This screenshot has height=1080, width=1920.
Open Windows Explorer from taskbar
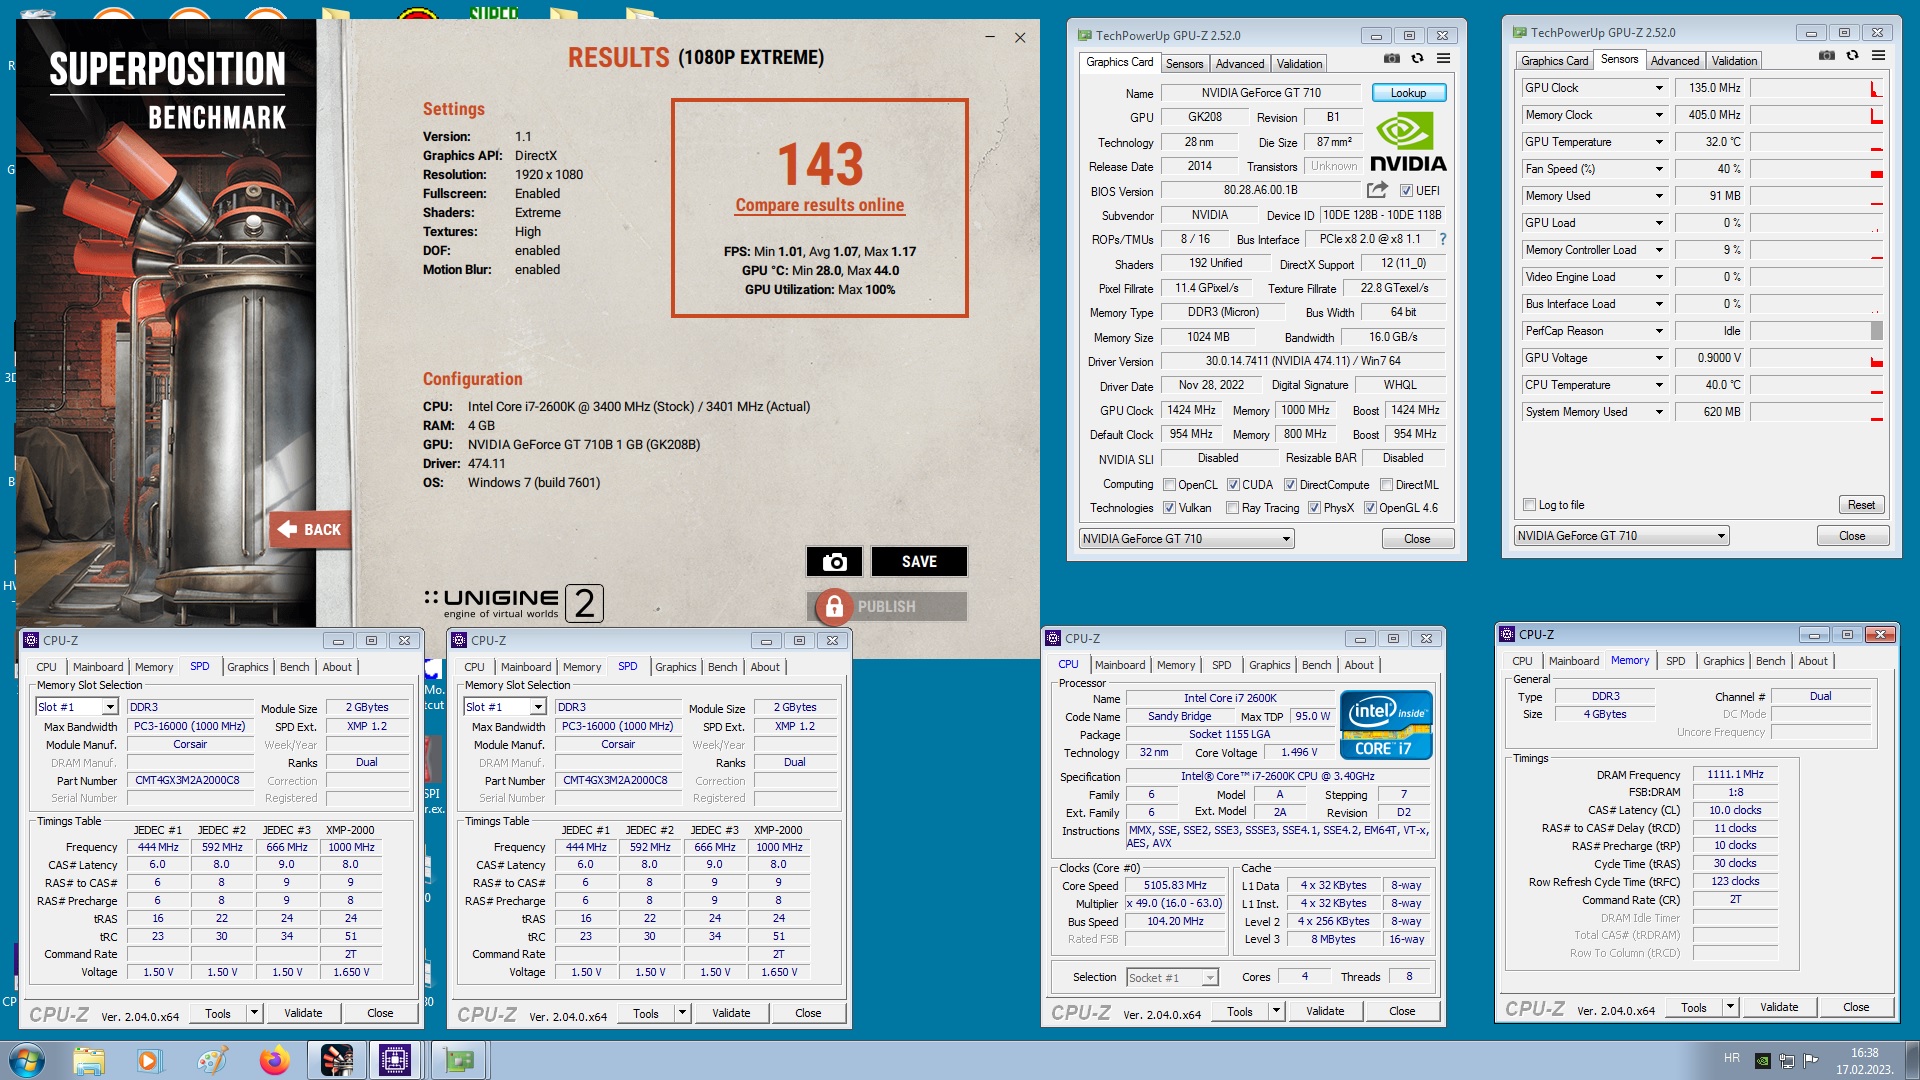tap(88, 1060)
